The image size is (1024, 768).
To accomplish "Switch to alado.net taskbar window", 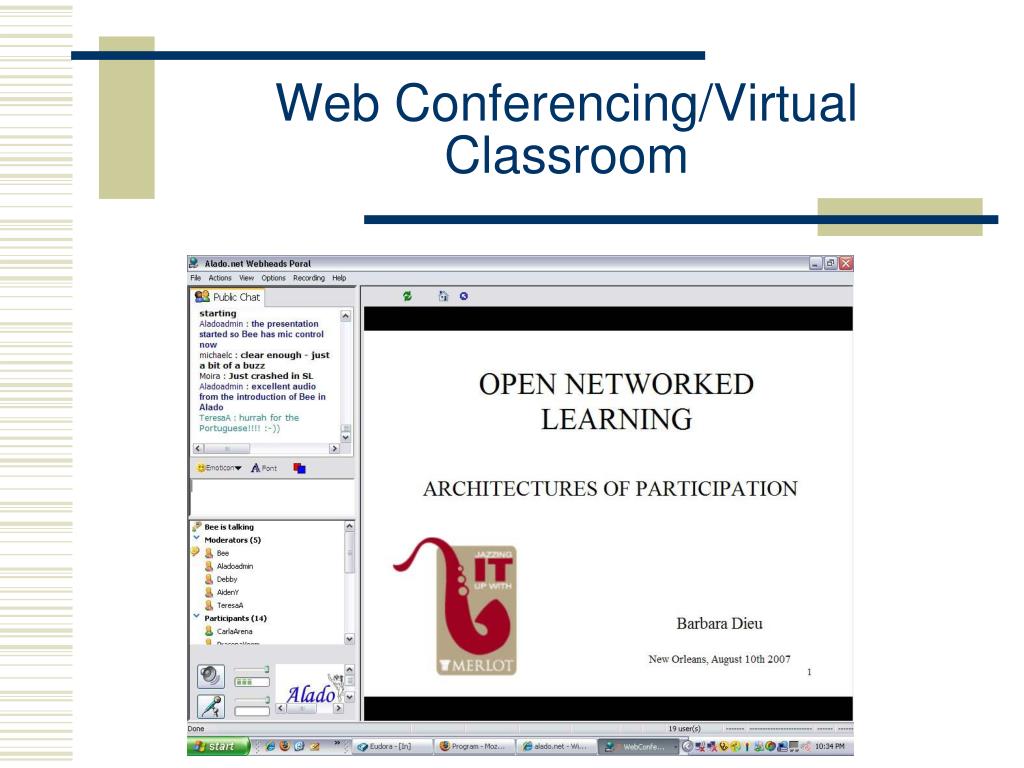I will click(x=556, y=746).
